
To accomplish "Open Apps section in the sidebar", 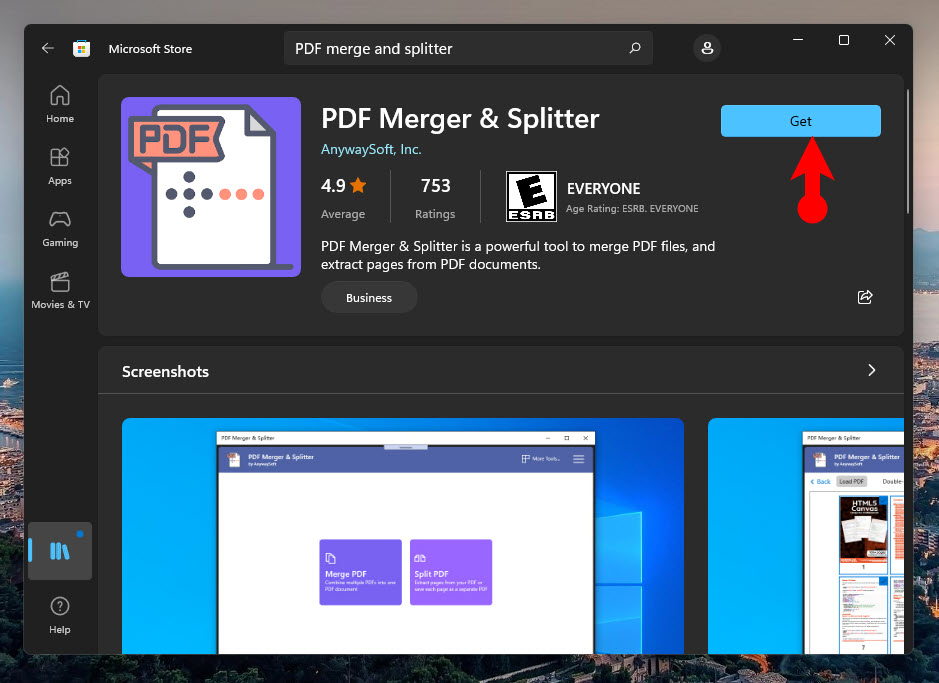I will tap(60, 166).
